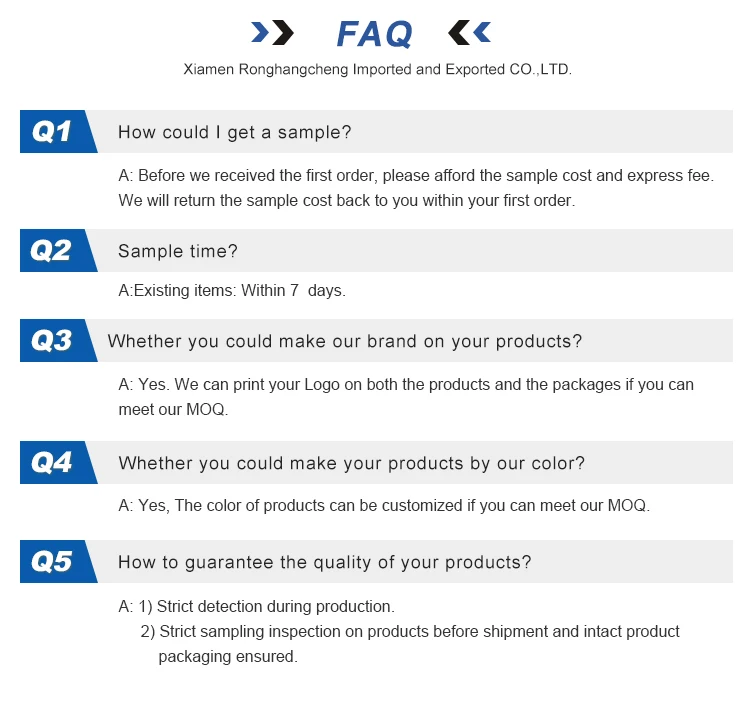Click answer "Existing items: Within 7 days"
Viewport: 750px width, 710px height.
[x=232, y=290]
